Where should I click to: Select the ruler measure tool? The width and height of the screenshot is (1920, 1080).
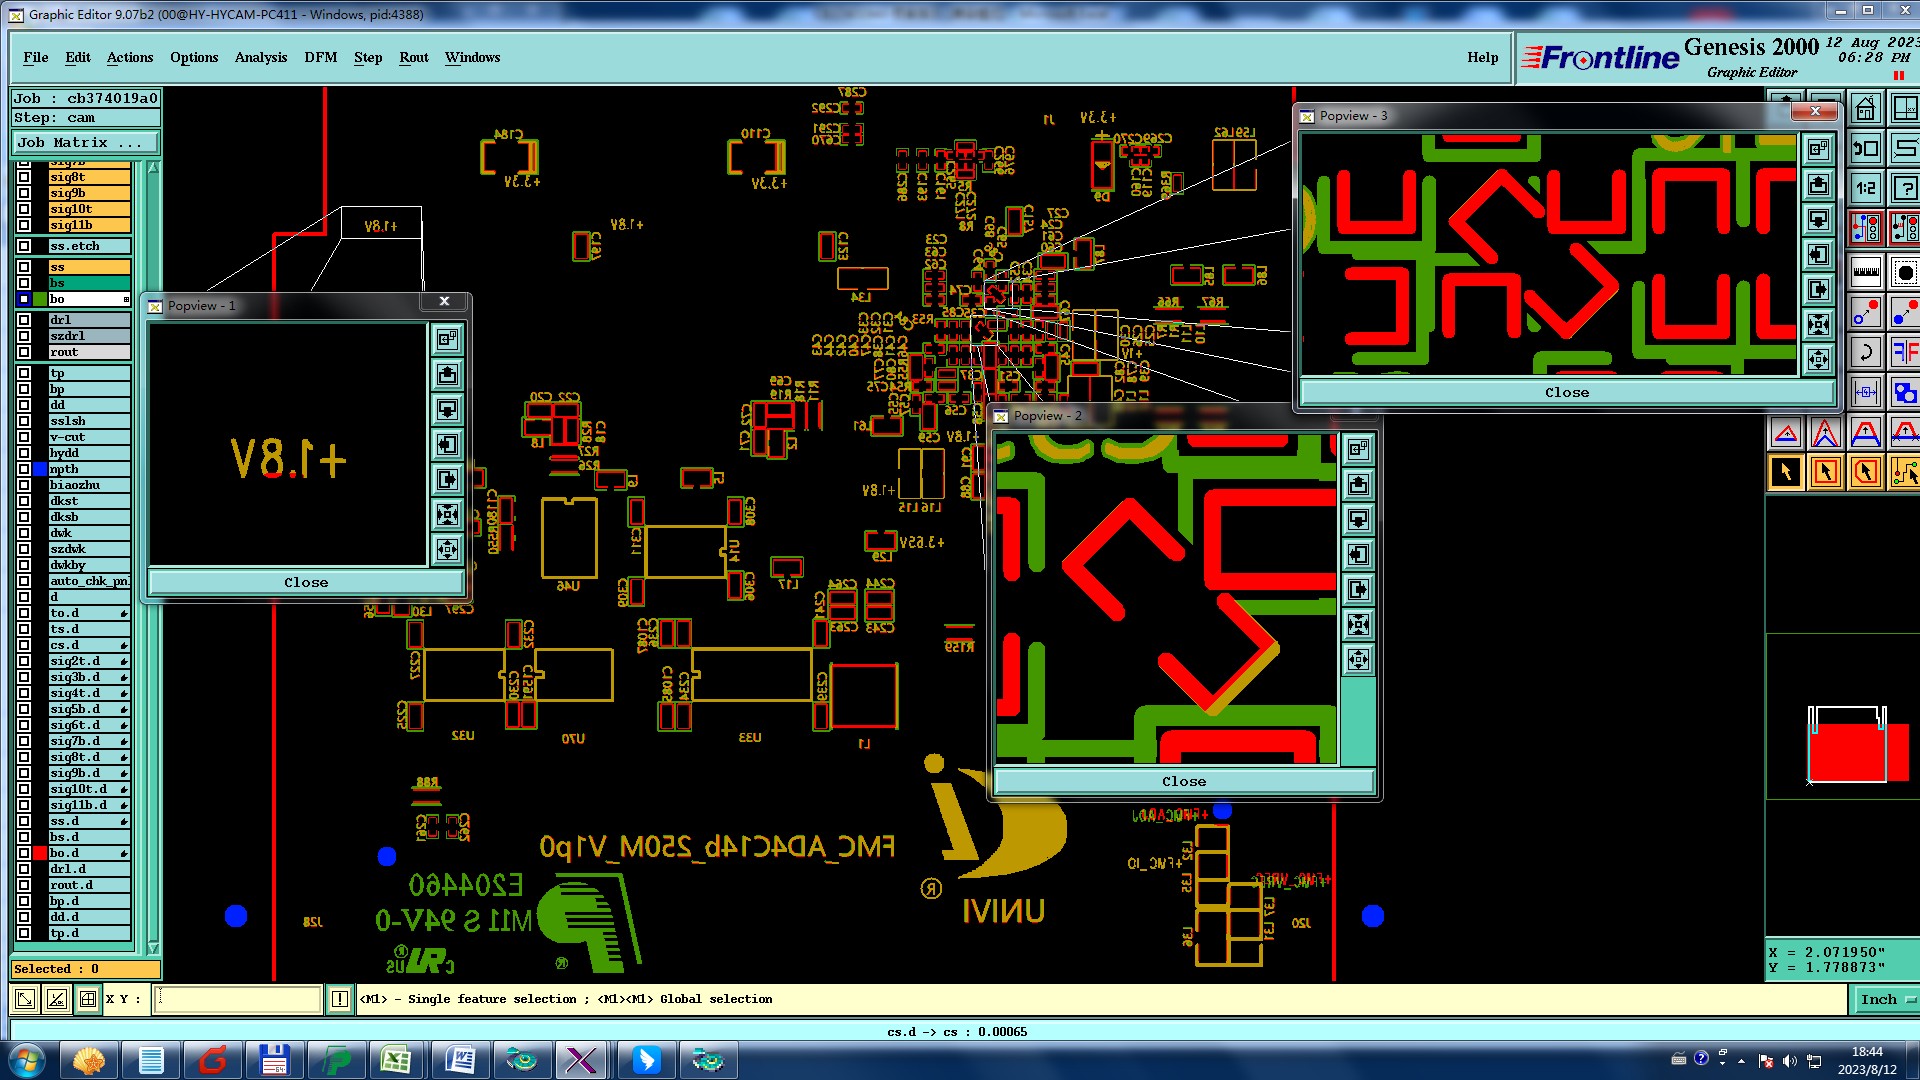(1866, 271)
